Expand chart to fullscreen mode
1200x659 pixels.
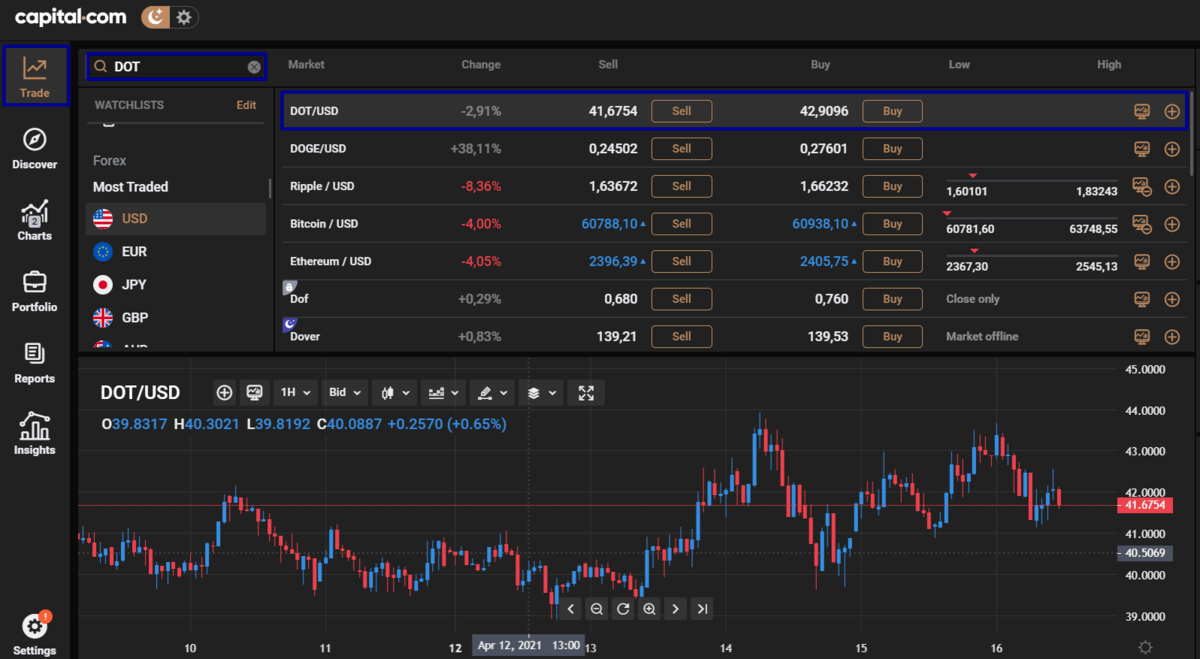point(587,393)
